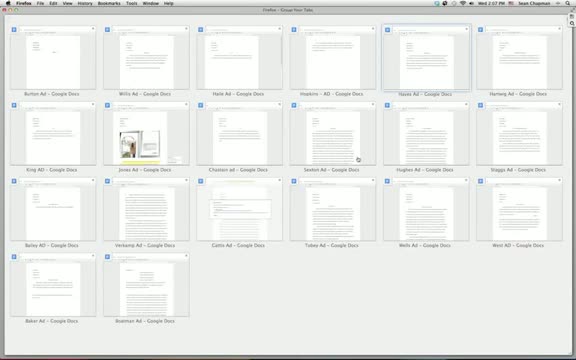576x360 pixels.
Task: Click the 'Sexton Ad - Google Docs' label
Action: tap(331, 170)
